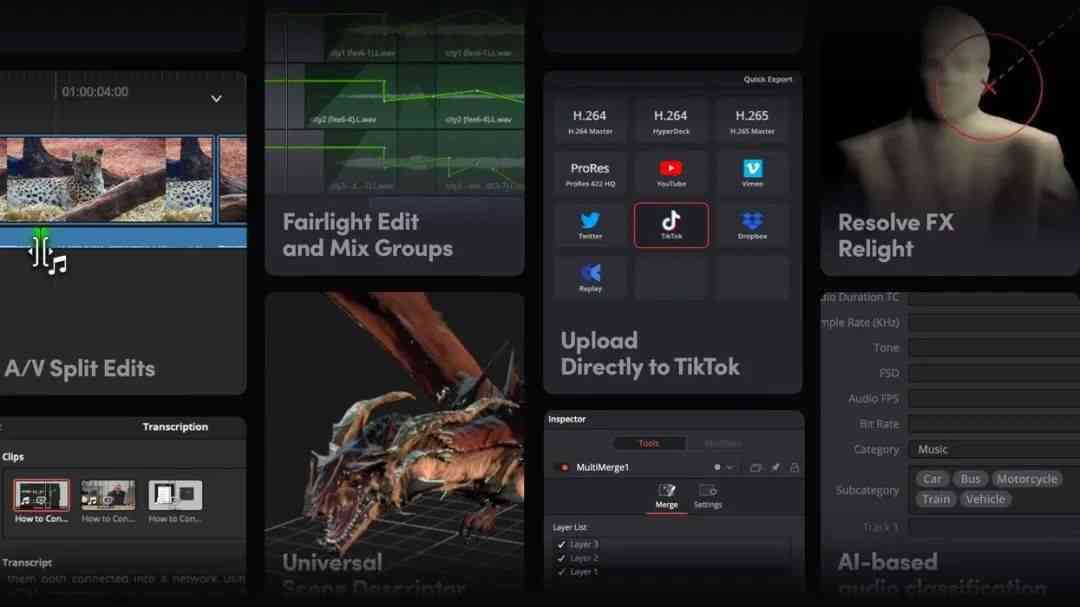
Task: Click the Clips section label
Action: pos(12,457)
